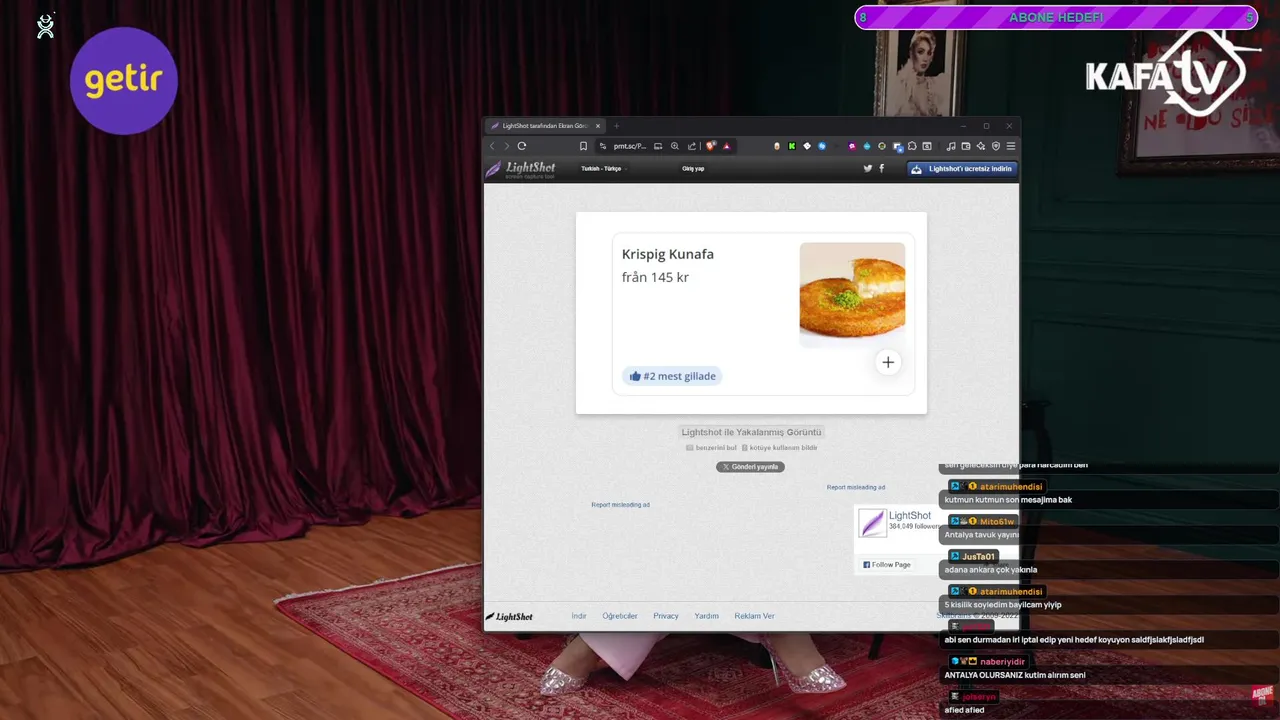This screenshot has width=1280, height=720.
Task: Click the från 145 kr price text
Action: click(655, 277)
